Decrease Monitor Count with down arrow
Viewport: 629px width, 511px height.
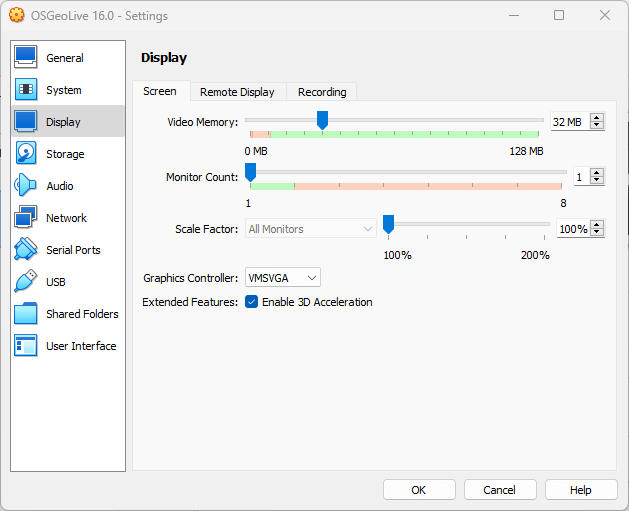click(597, 180)
